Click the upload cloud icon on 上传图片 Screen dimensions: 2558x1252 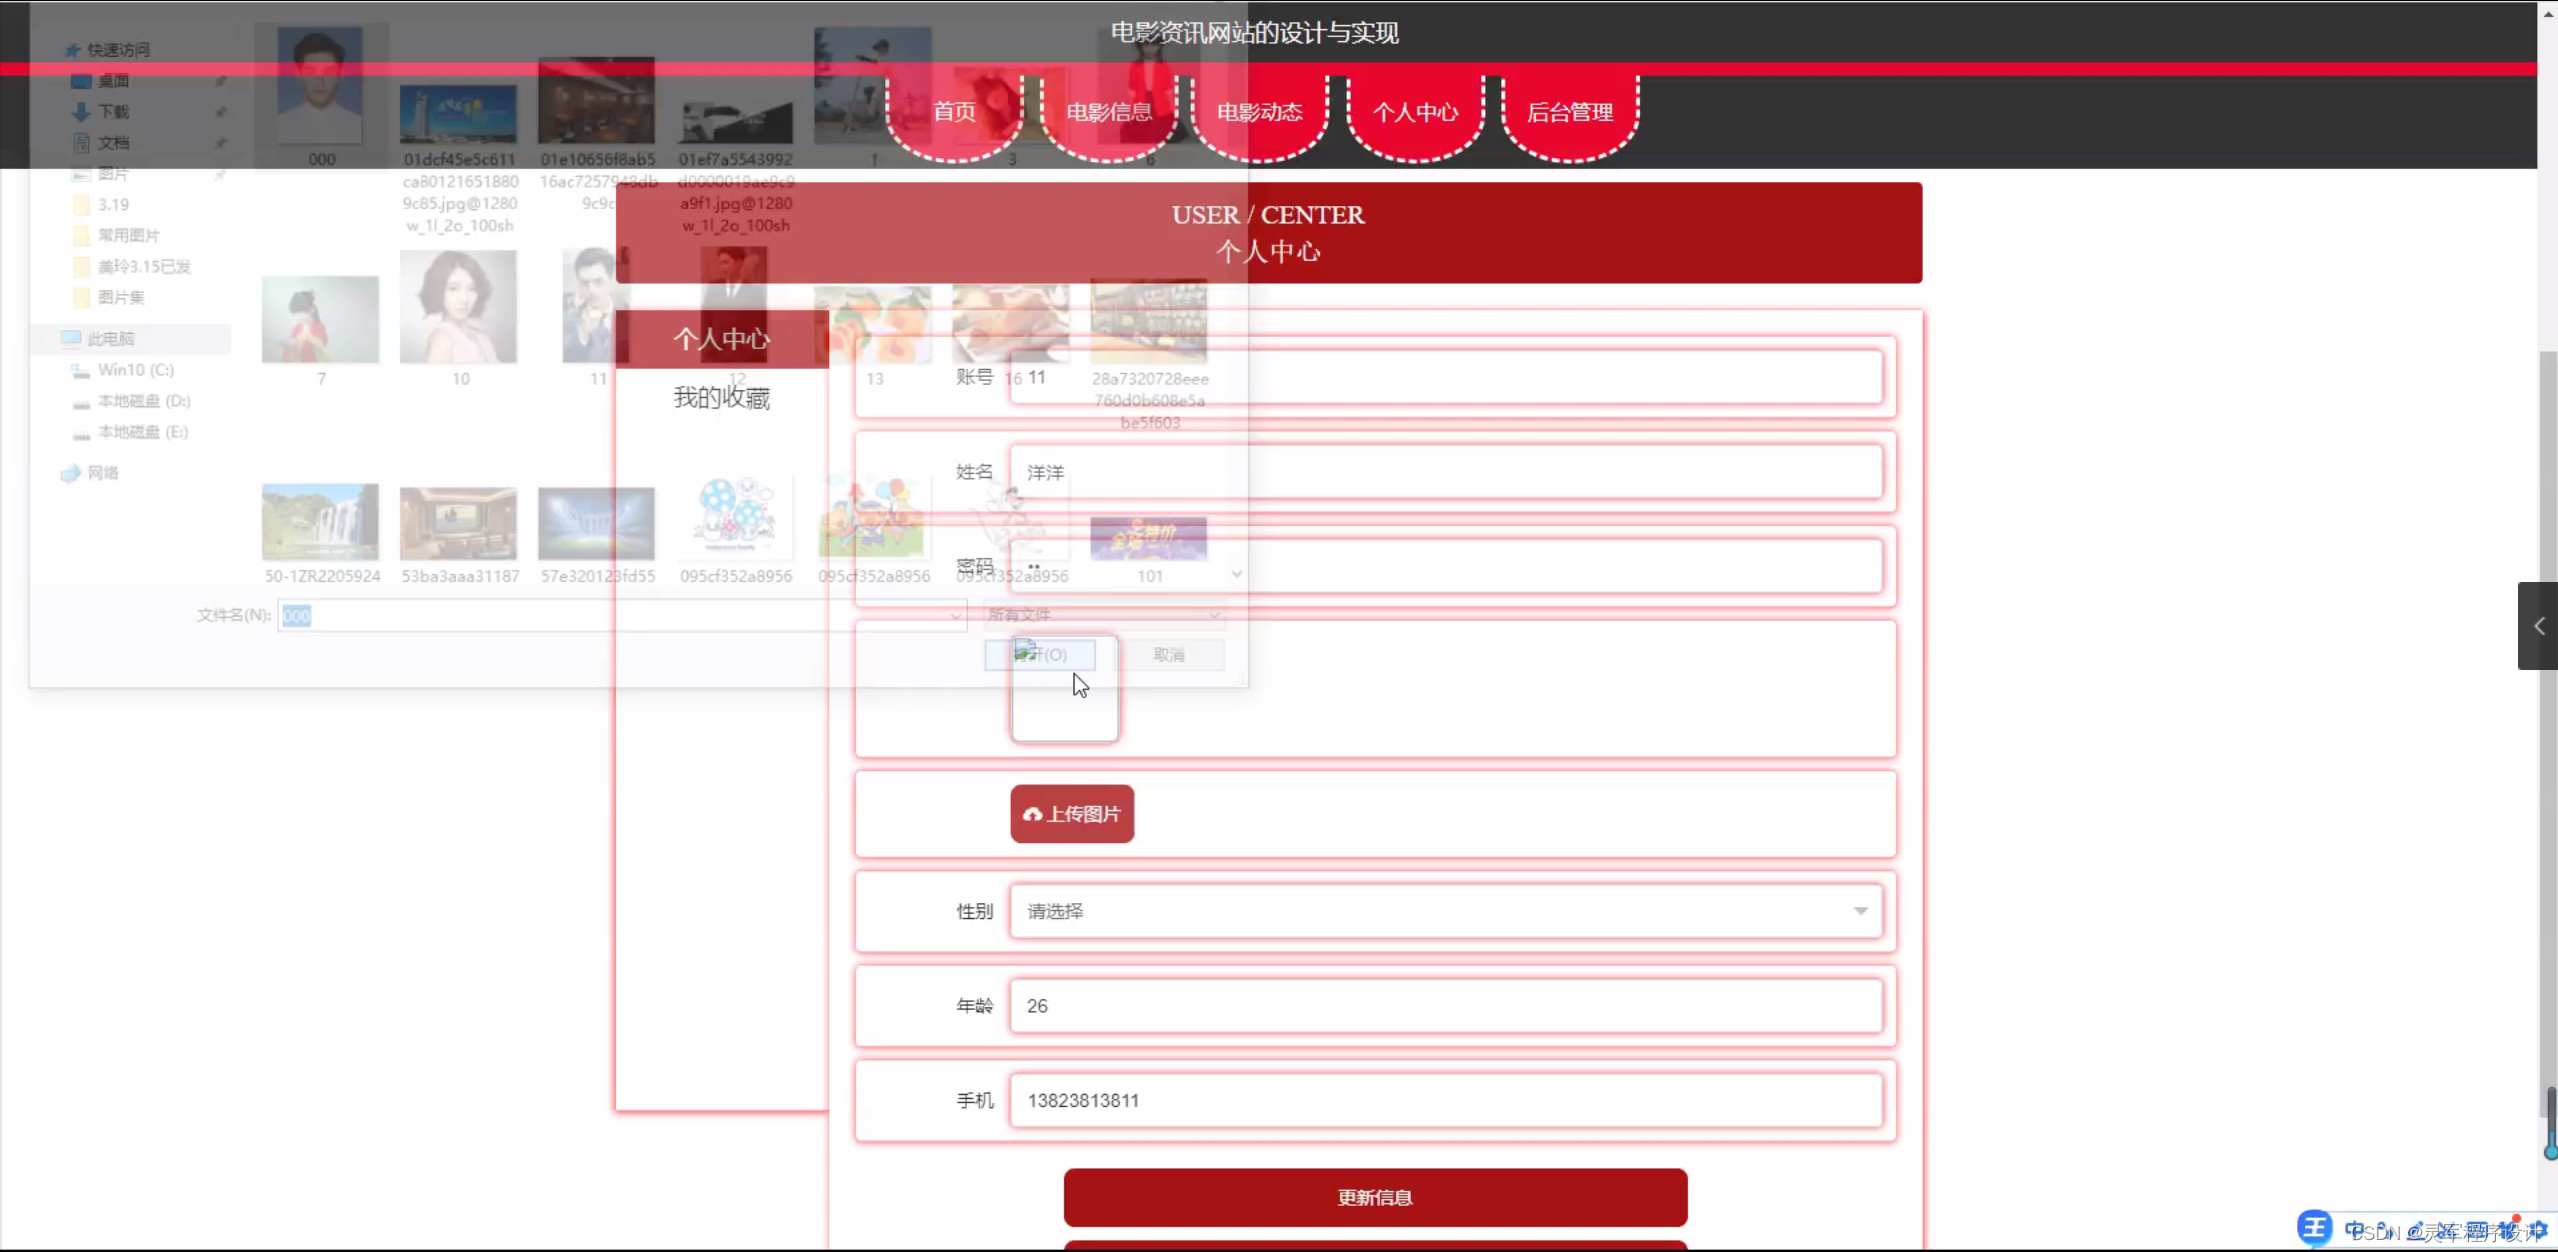1031,814
